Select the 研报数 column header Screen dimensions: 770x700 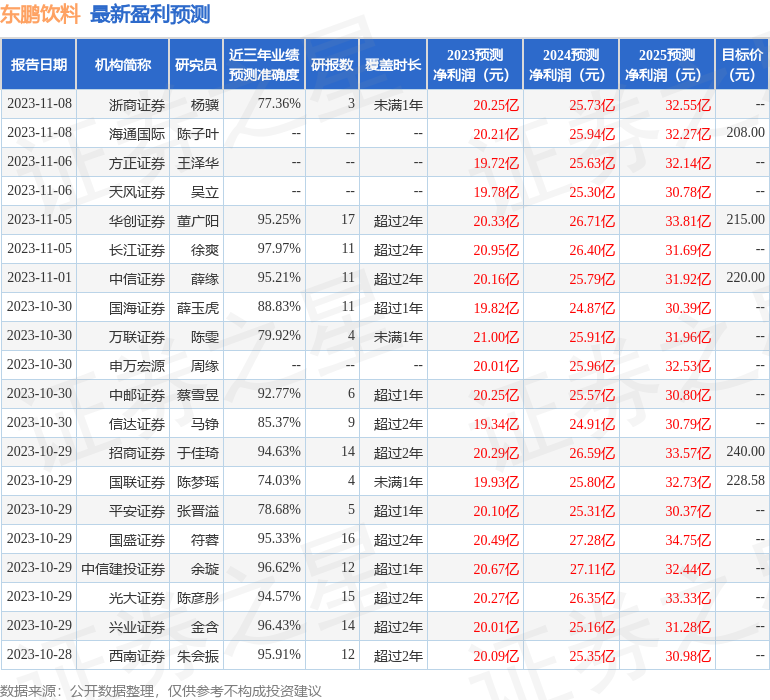pyautogui.click(x=332, y=64)
